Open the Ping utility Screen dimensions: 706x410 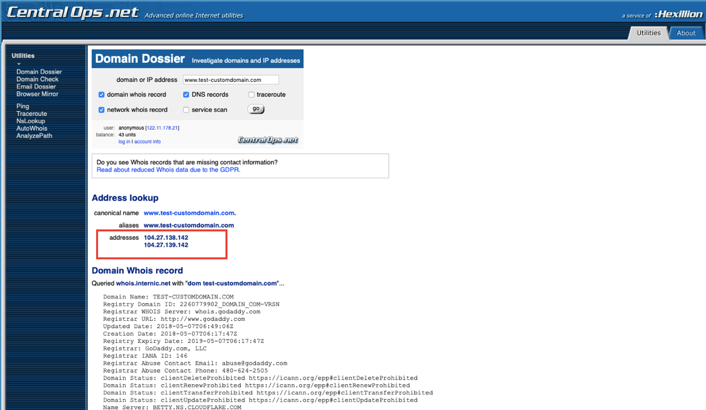23,106
